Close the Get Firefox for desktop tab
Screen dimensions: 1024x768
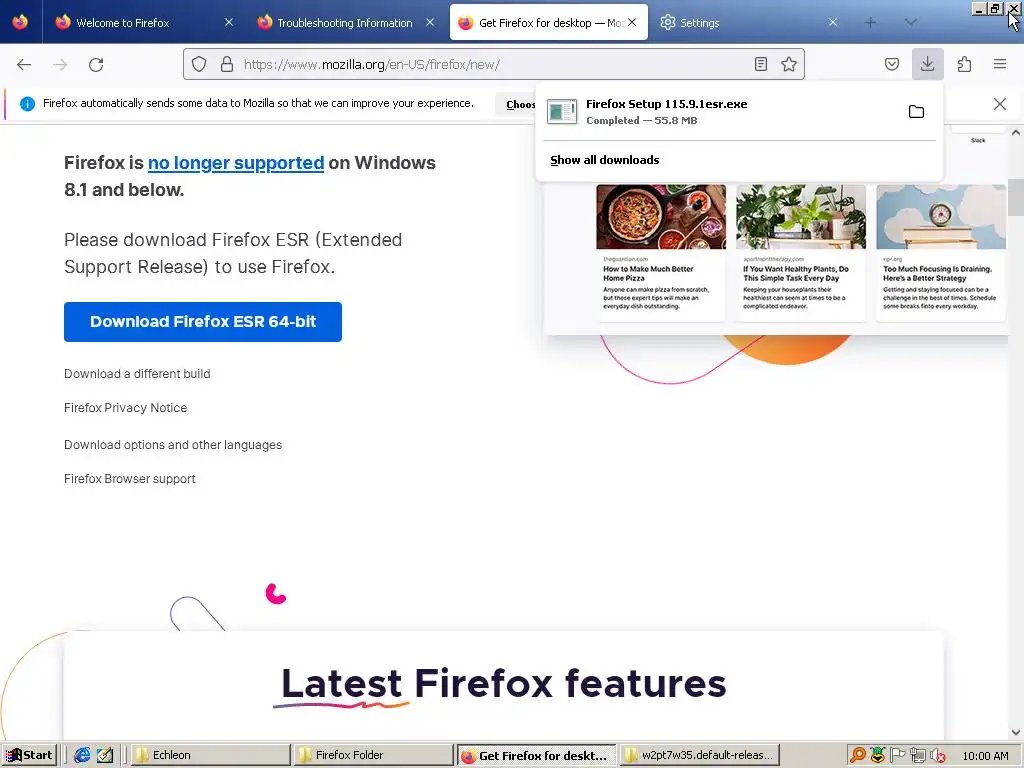pyautogui.click(x=632, y=22)
